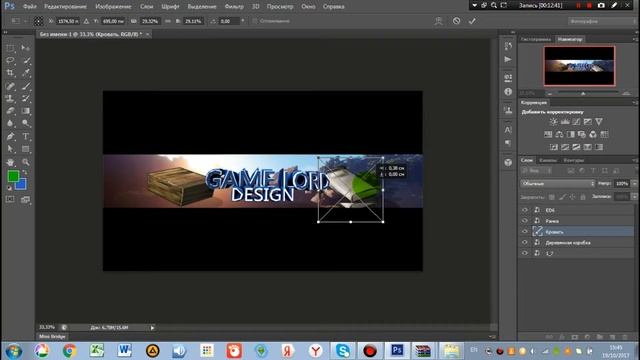Screen dimensions: 640x360
Task: Toggle the anti-alias checkbox in options bar
Action: 255,21
